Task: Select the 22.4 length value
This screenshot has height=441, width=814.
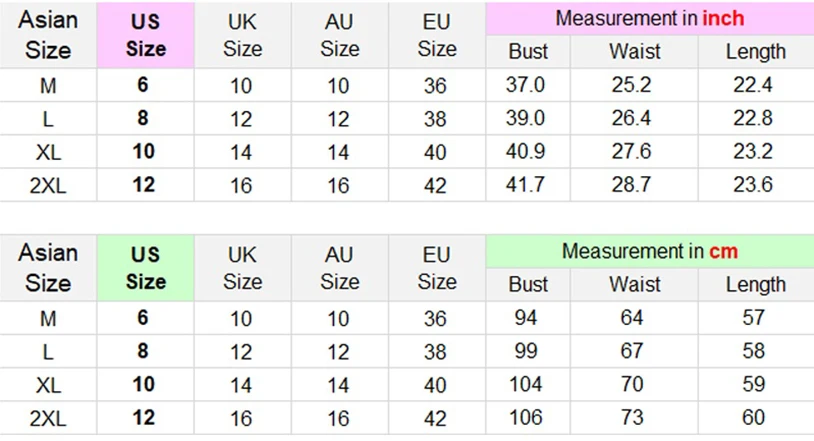Action: 752,85
